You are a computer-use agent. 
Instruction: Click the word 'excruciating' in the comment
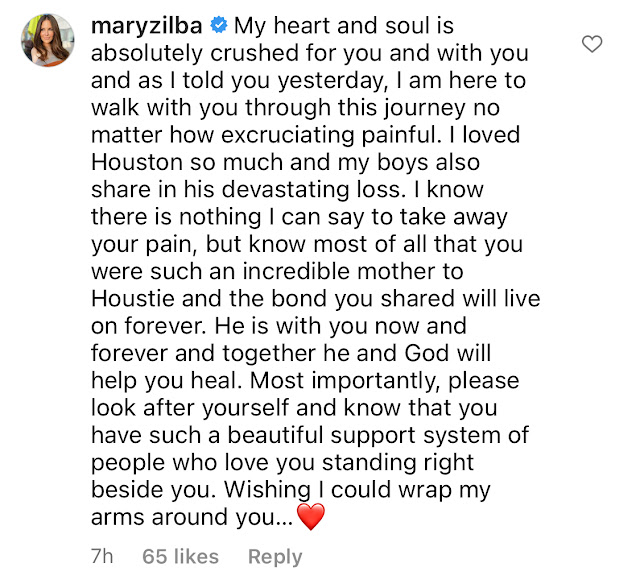click(x=288, y=135)
